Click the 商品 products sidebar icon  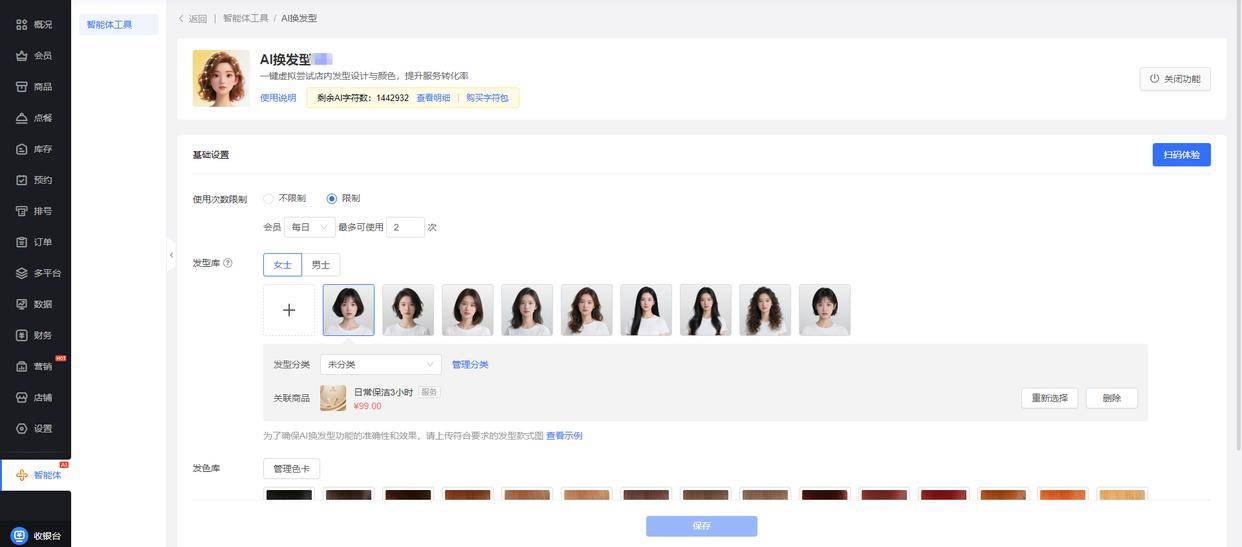(x=22, y=87)
